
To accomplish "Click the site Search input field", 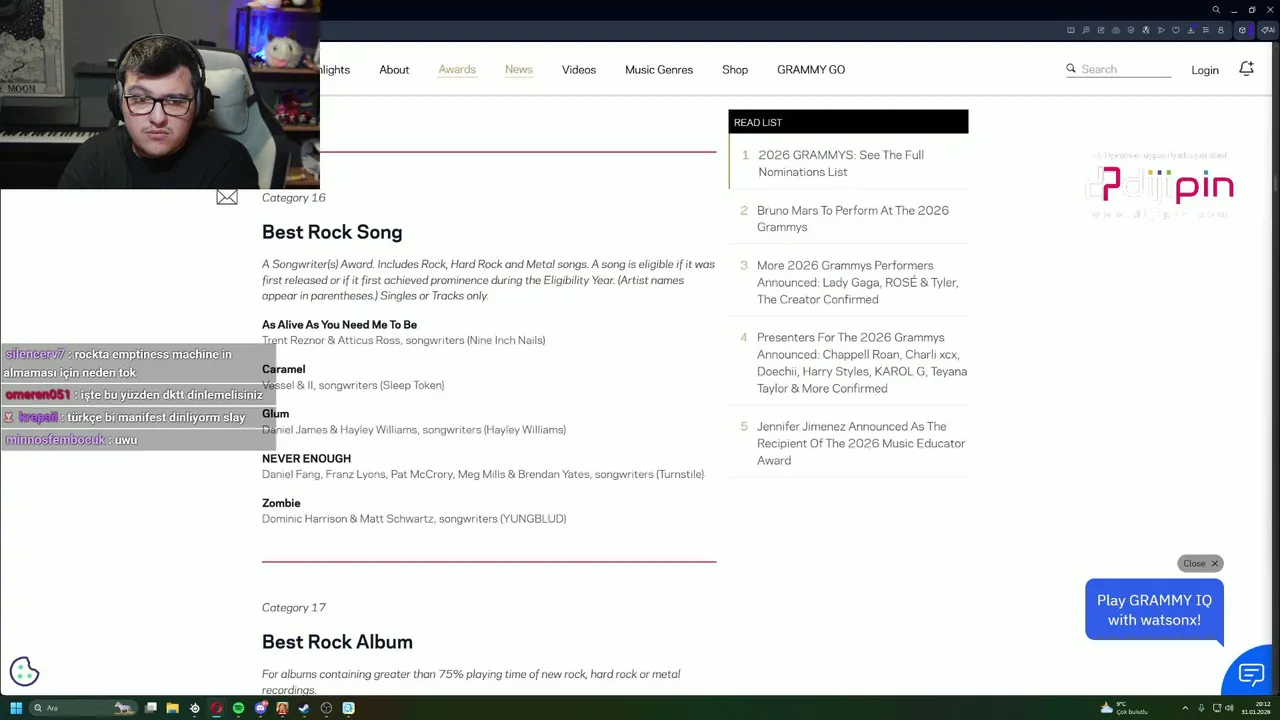I will click(x=1125, y=70).
